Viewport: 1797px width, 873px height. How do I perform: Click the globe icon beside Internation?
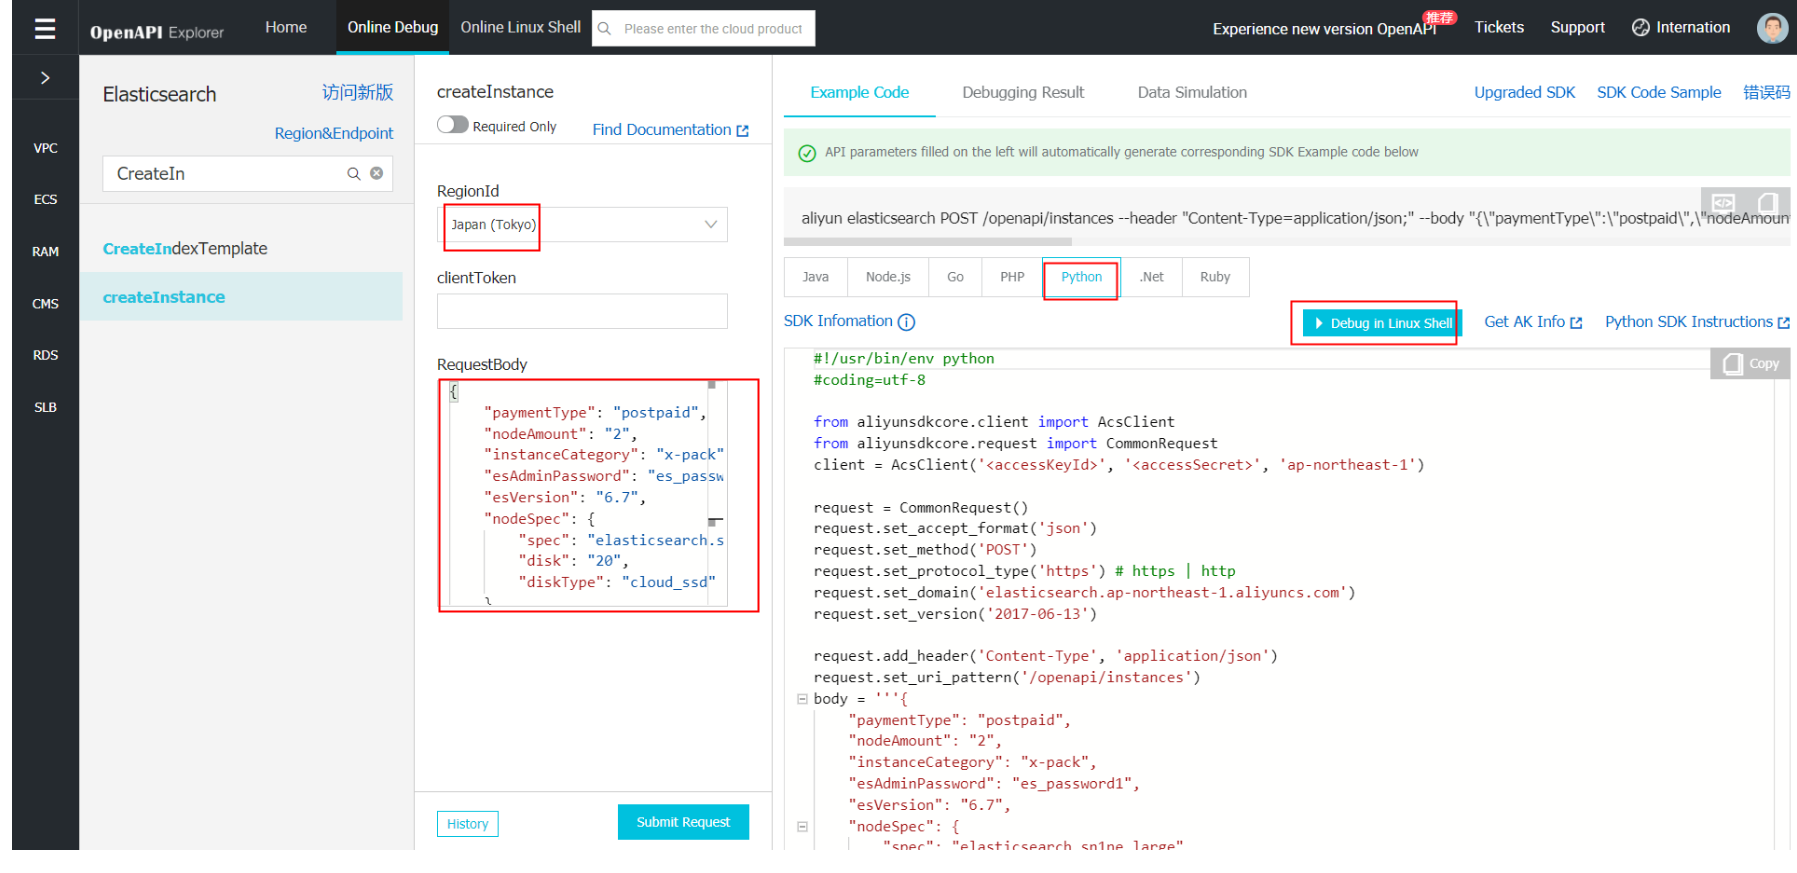(1640, 28)
